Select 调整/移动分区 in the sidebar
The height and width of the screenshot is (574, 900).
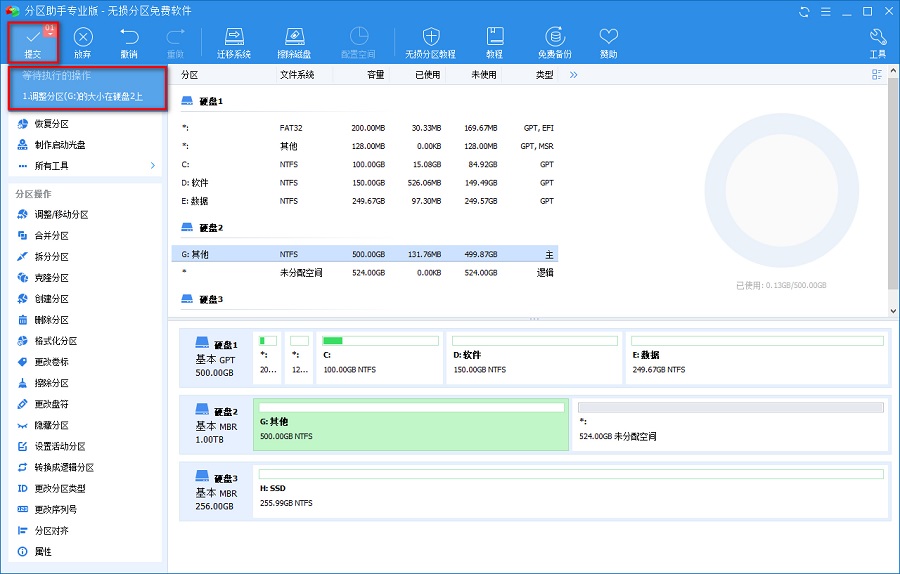tap(61, 215)
